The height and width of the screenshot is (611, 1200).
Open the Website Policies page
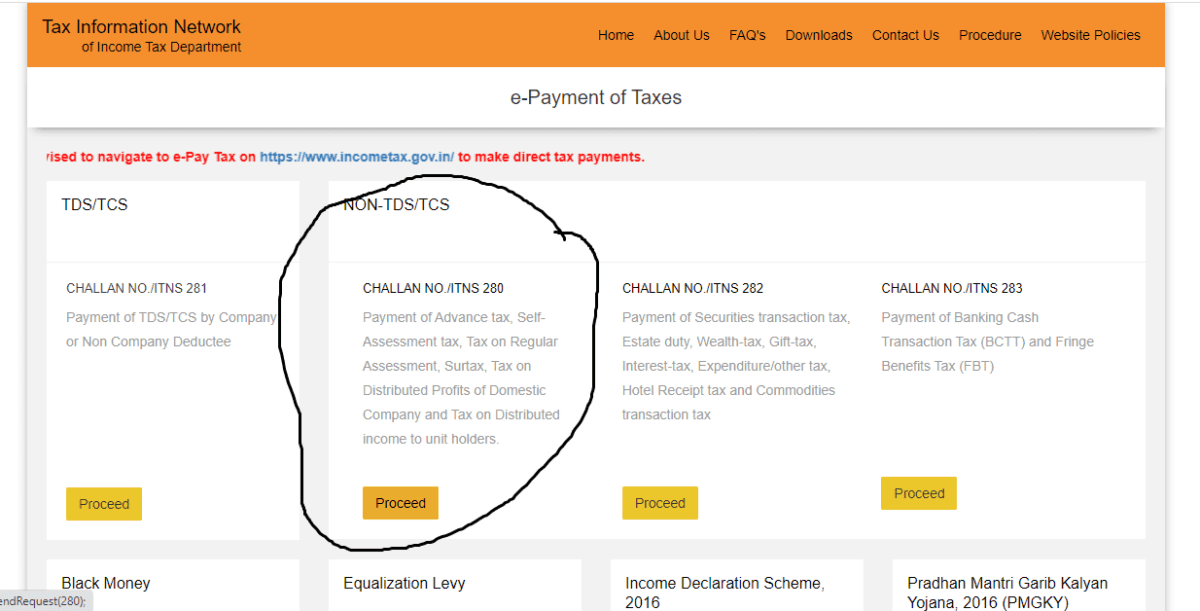(x=1090, y=35)
